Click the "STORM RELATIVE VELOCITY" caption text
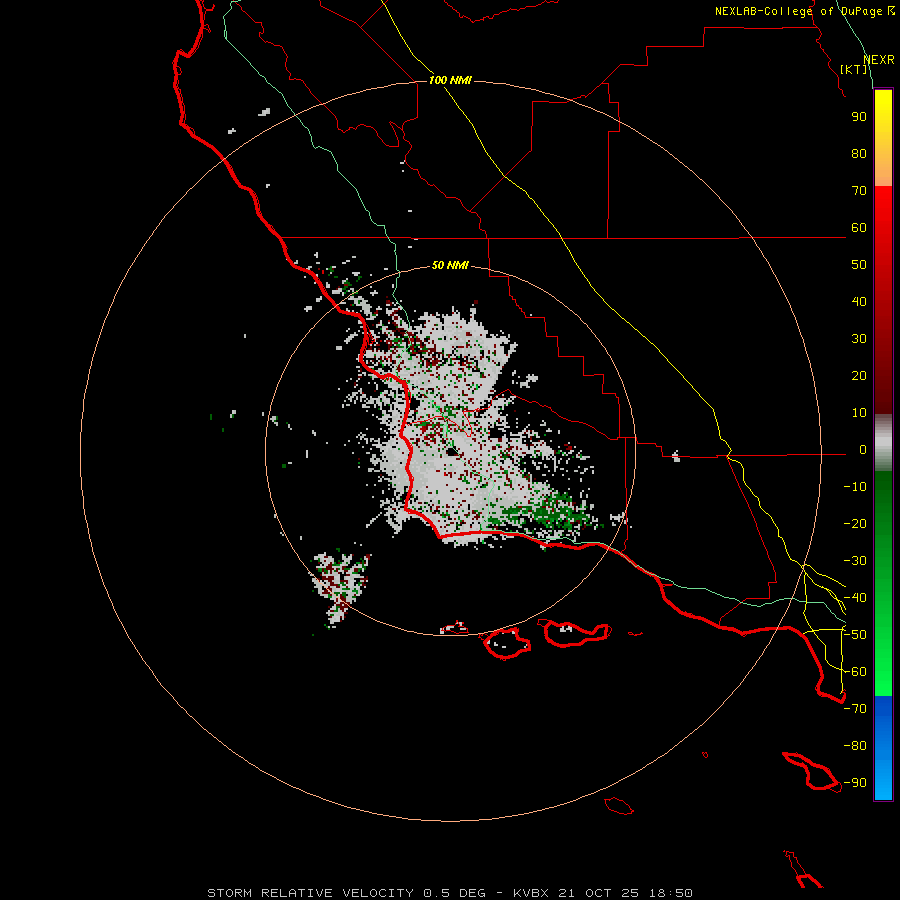 (x=310, y=893)
